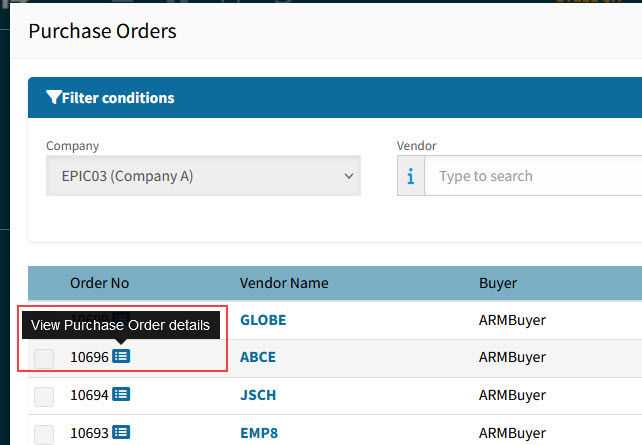Click order number 10694 text
The height and width of the screenshot is (445, 642).
89,395
